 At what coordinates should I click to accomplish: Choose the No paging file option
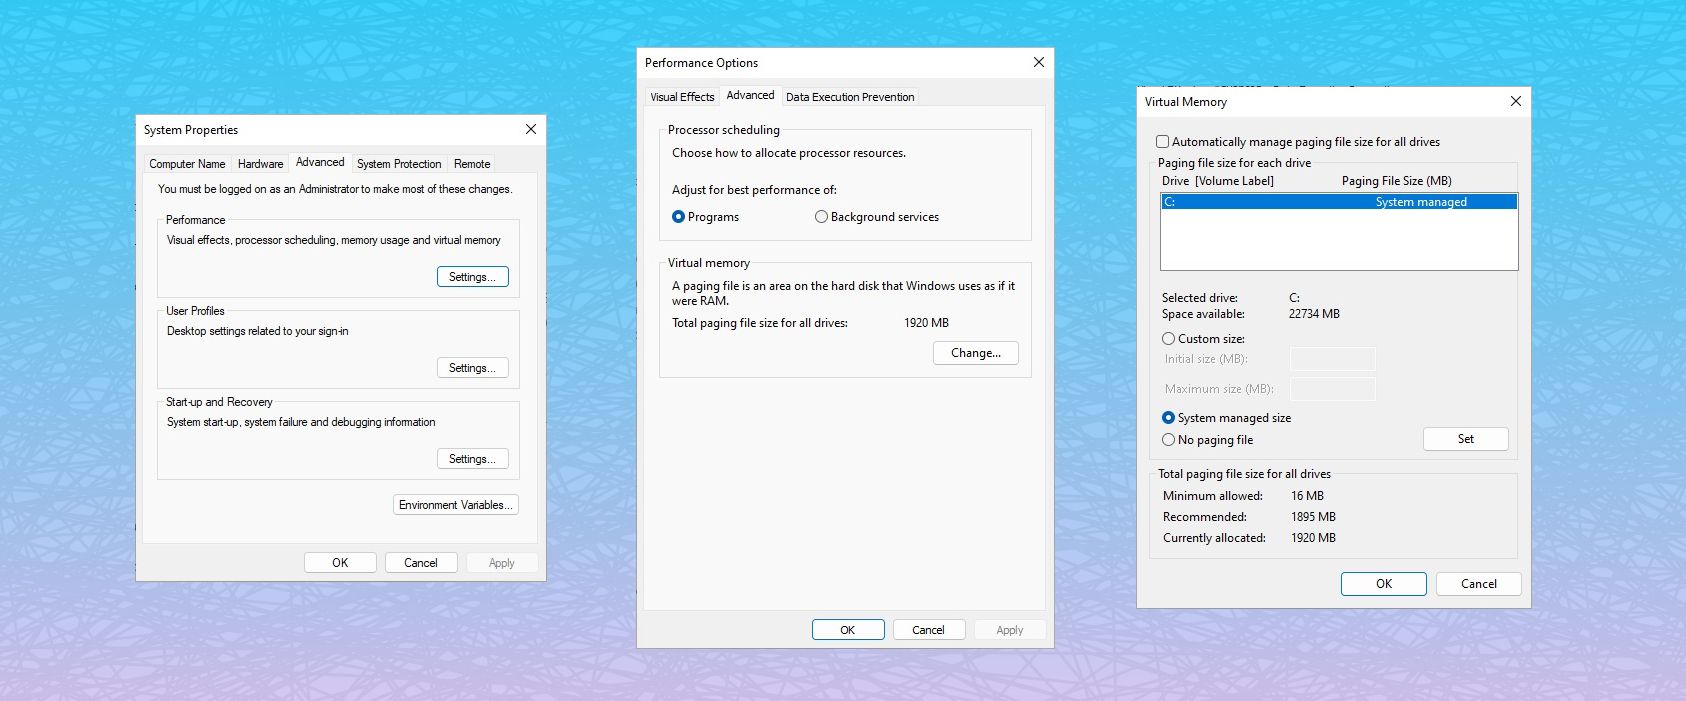(1169, 440)
